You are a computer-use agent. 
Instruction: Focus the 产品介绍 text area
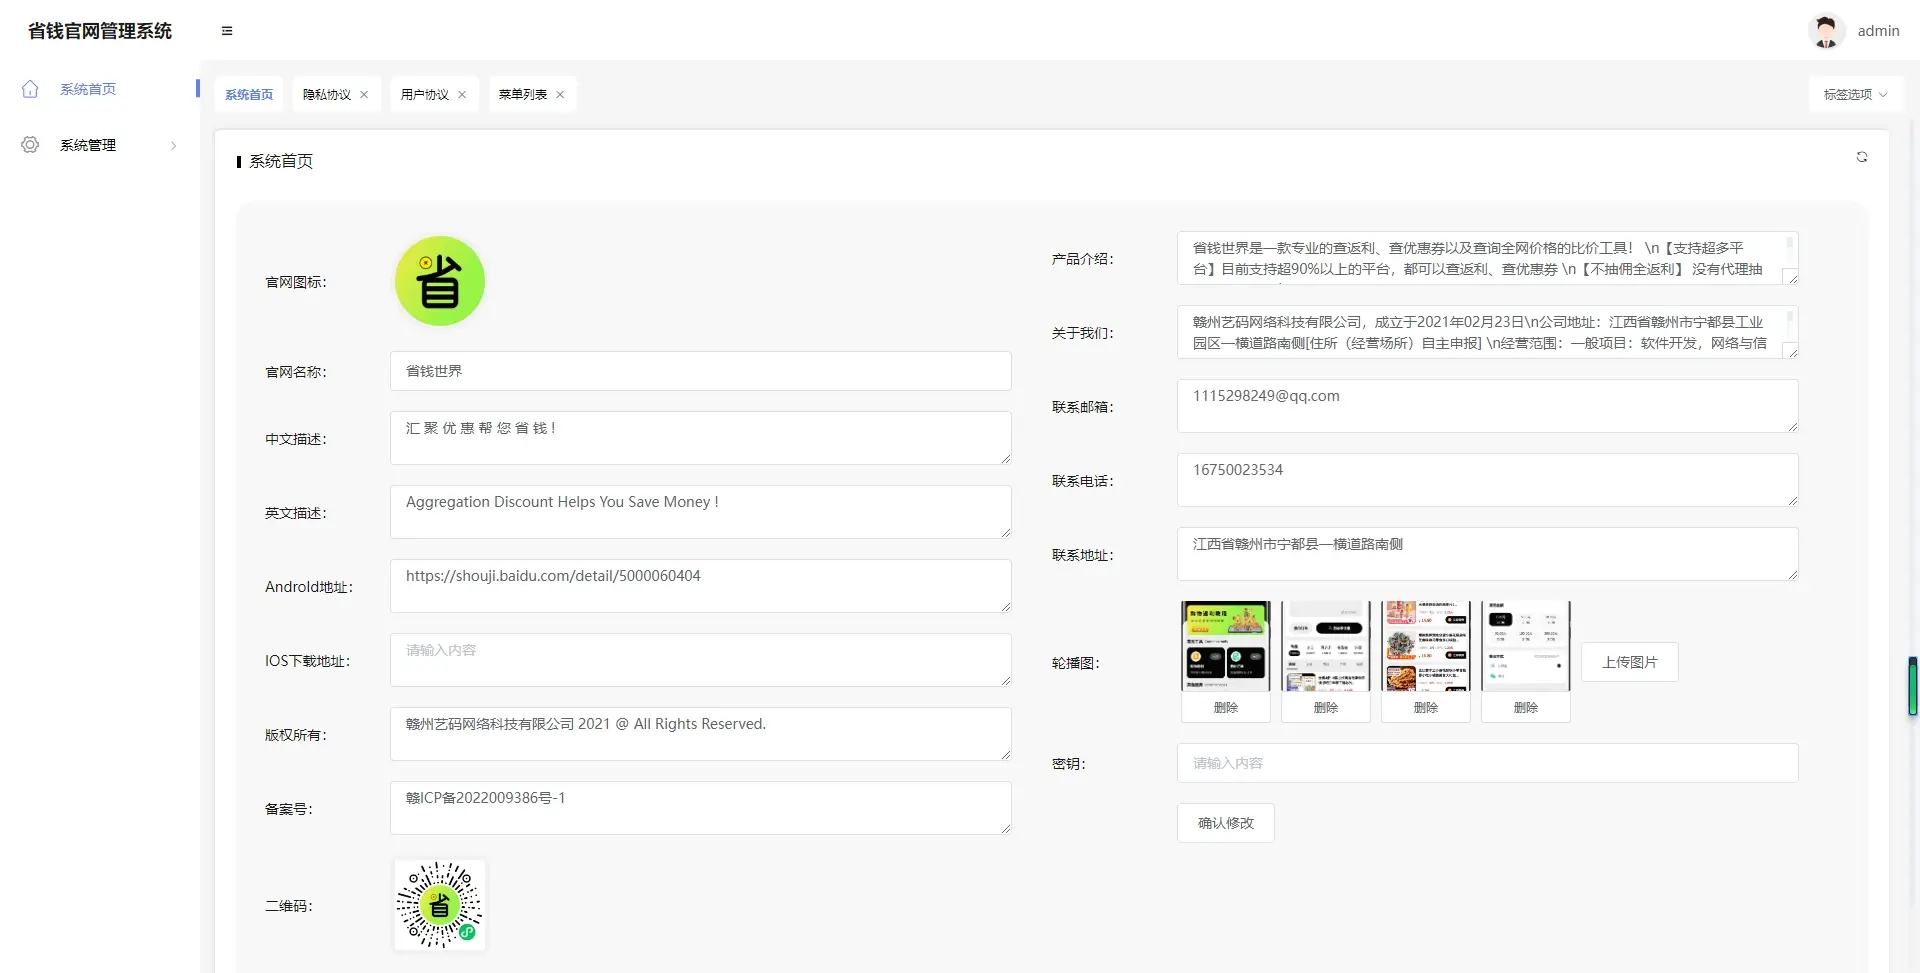coord(1488,258)
